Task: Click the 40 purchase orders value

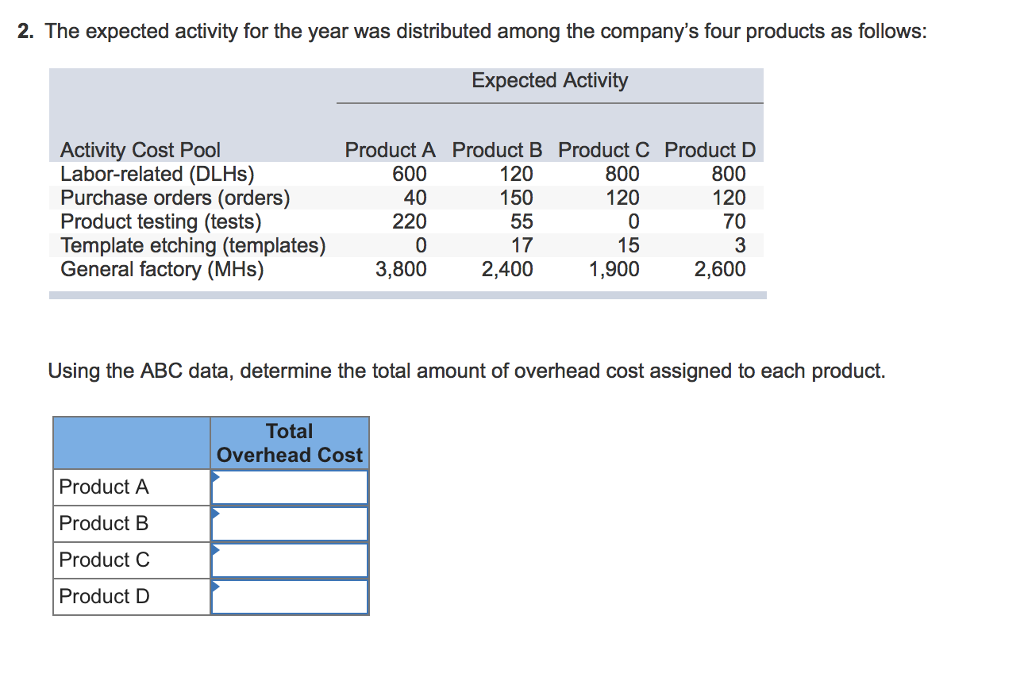Action: [415, 198]
